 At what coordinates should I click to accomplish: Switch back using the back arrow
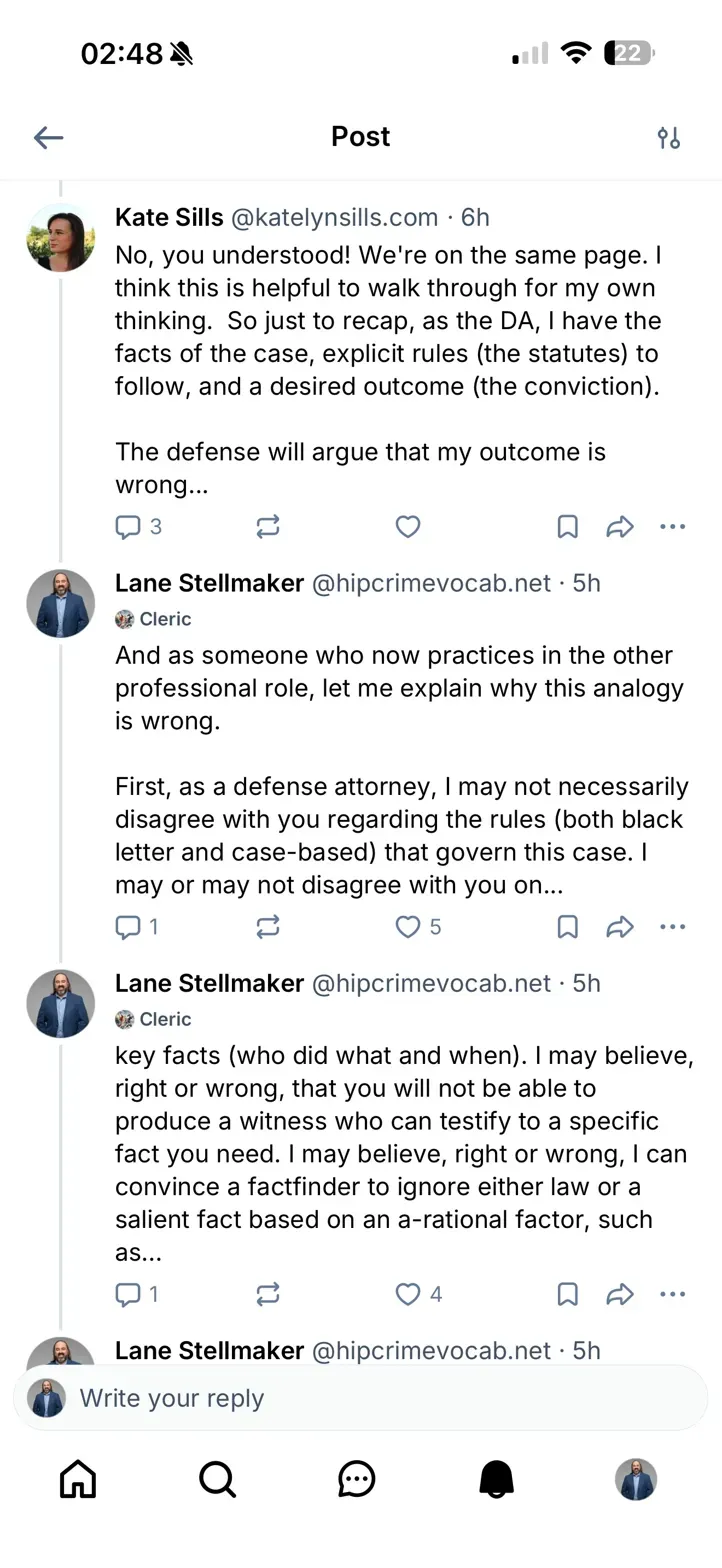pos(48,137)
